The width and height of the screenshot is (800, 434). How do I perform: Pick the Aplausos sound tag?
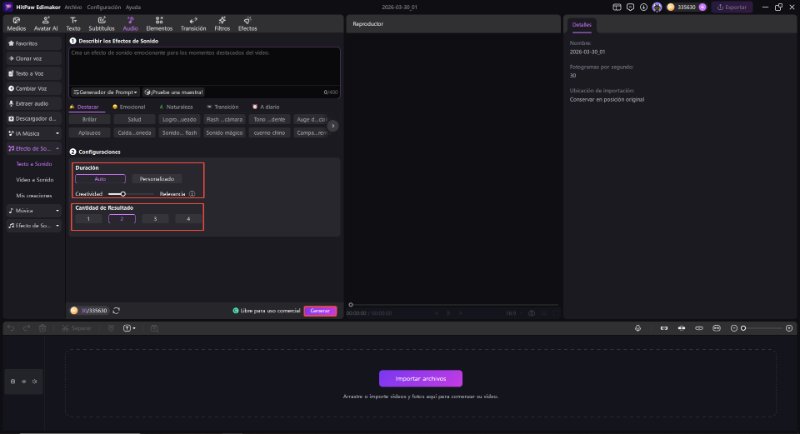pos(89,133)
